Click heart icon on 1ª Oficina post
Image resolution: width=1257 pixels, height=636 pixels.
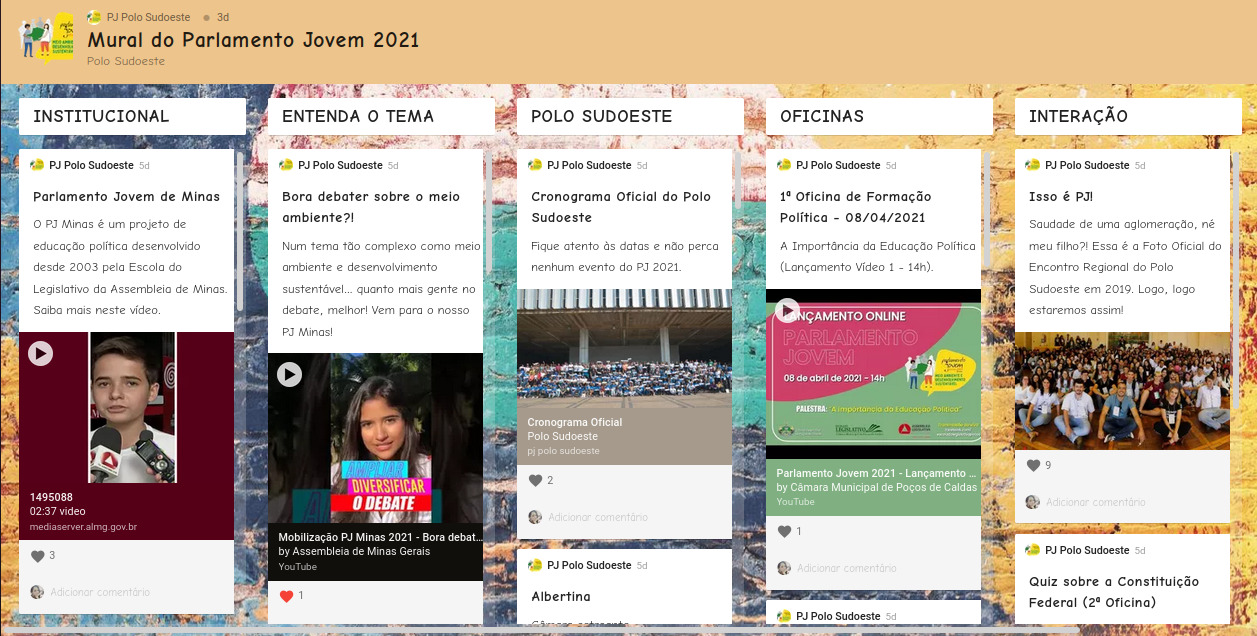pyautogui.click(x=785, y=532)
